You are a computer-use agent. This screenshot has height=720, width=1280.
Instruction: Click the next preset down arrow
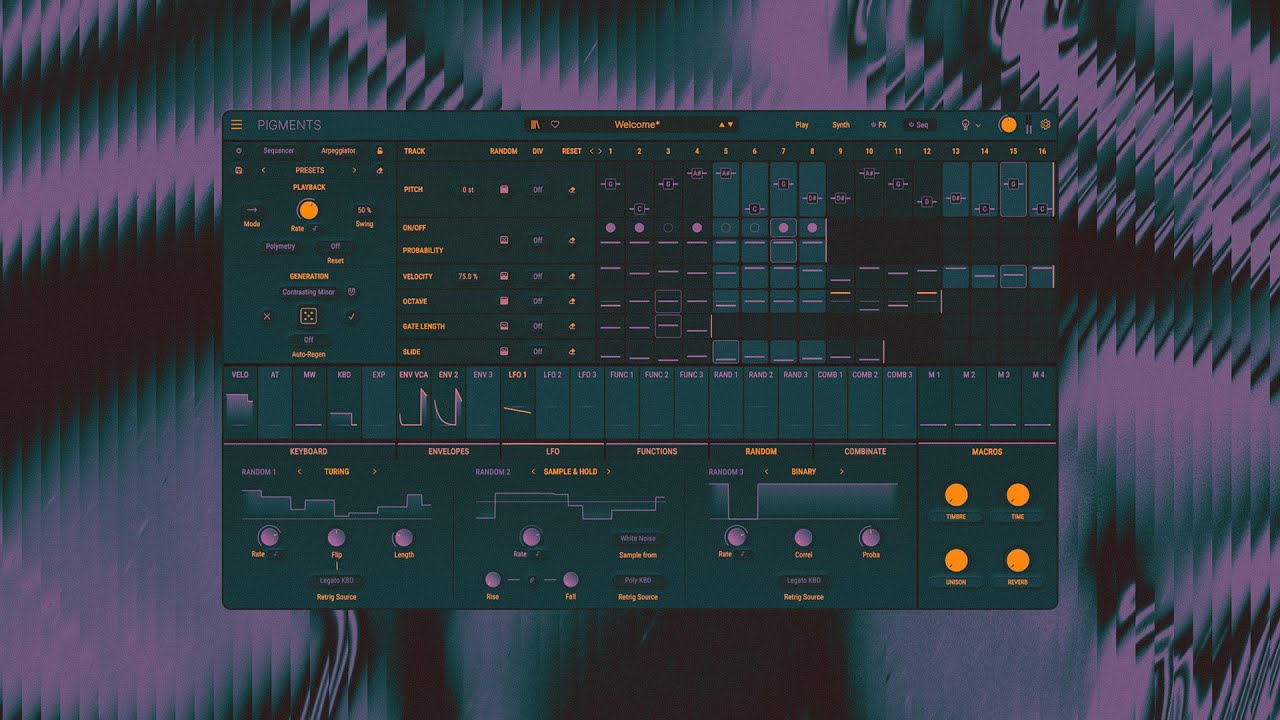click(x=731, y=125)
